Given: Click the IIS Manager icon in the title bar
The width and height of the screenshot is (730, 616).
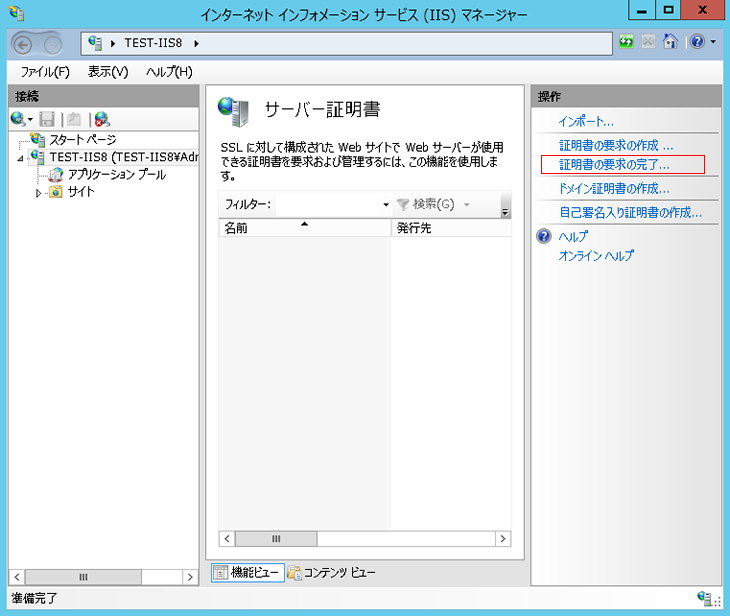Looking at the screenshot, I should 17,13.
